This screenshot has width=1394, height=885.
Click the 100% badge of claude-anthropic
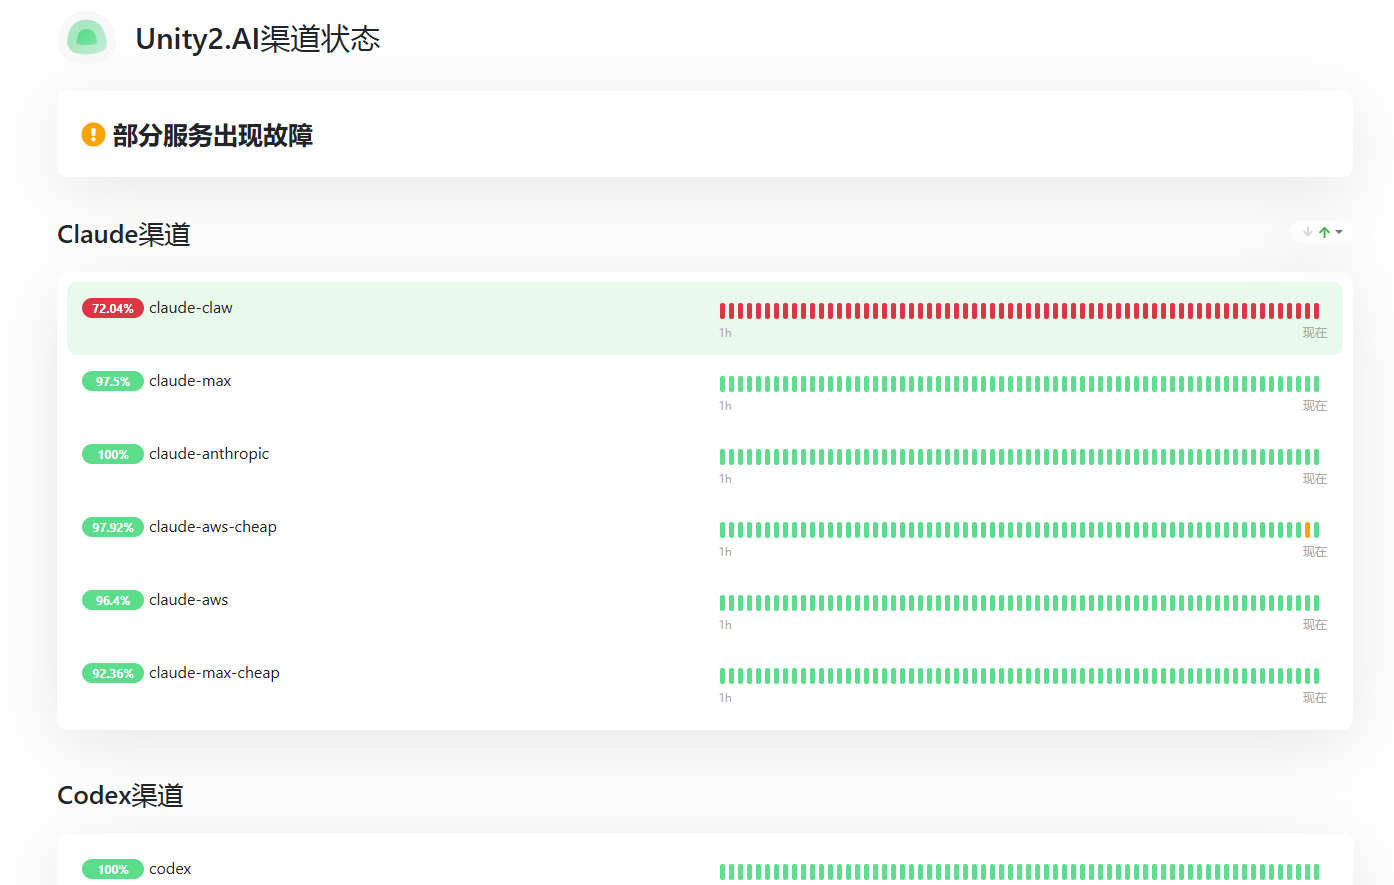click(x=113, y=454)
